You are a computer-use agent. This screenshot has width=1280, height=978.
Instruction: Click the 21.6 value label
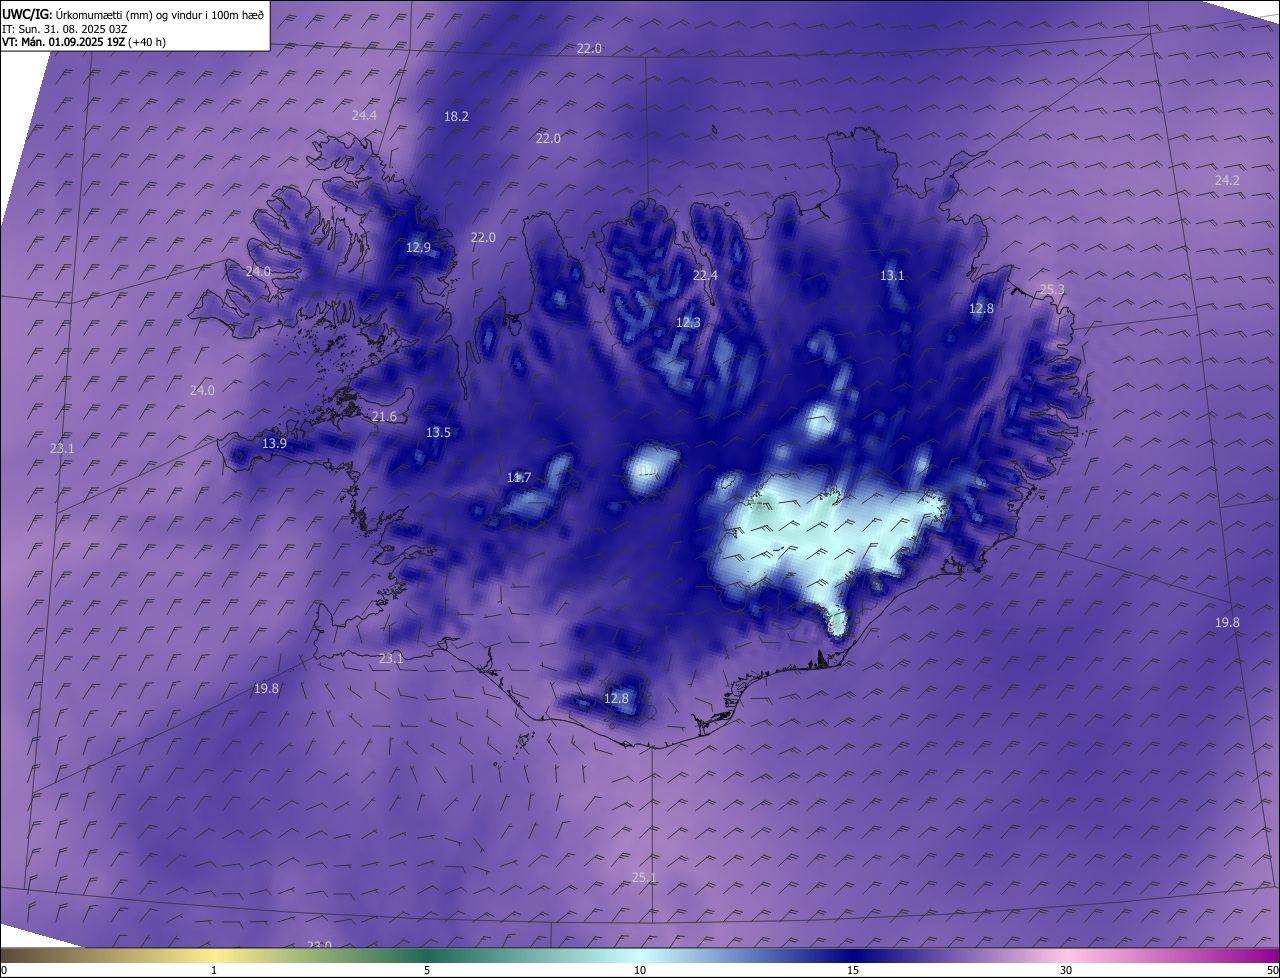[x=384, y=417]
